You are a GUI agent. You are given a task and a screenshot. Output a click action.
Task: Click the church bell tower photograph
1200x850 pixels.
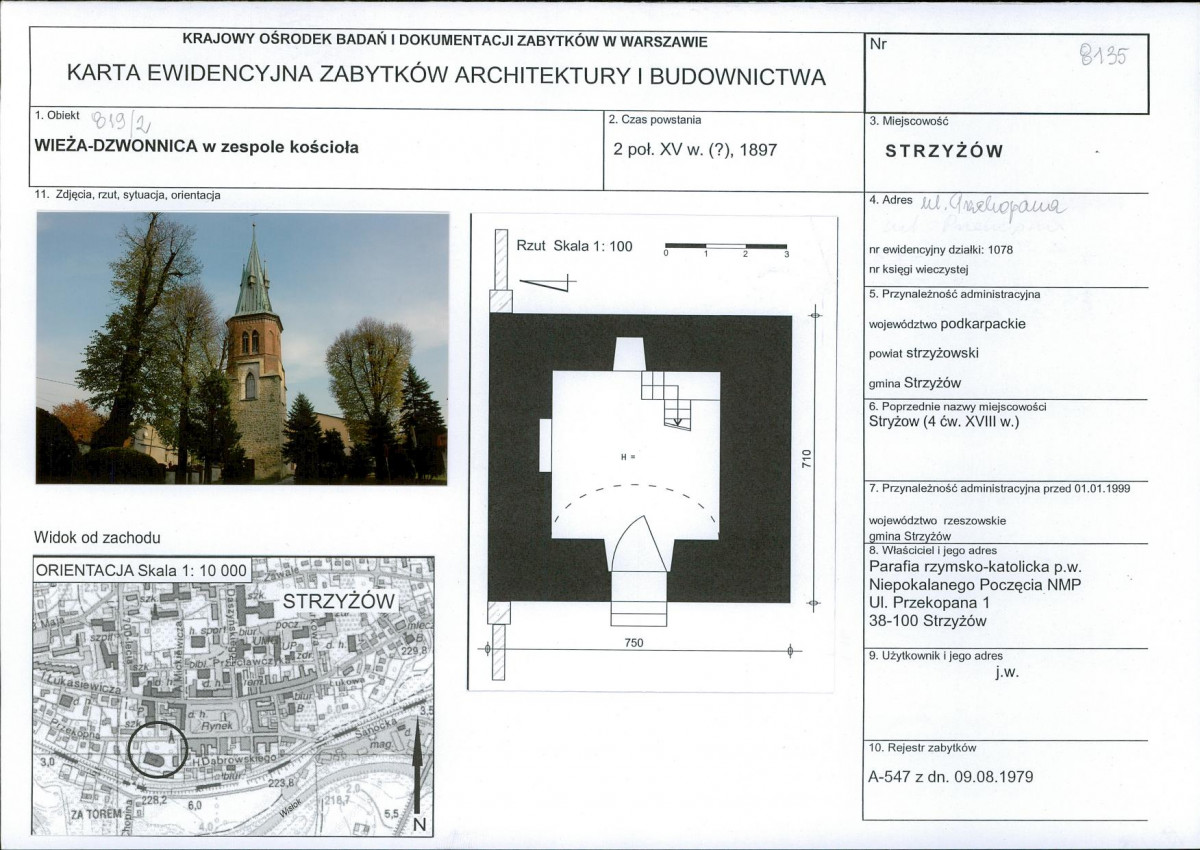click(242, 348)
